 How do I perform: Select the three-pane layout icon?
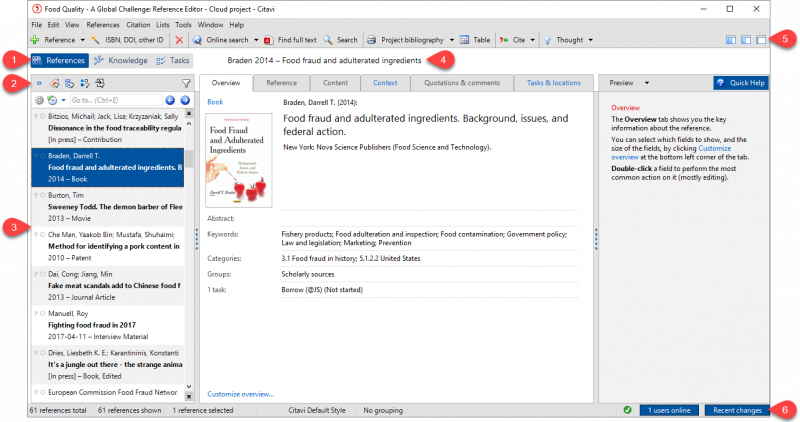pyautogui.click(x=731, y=40)
